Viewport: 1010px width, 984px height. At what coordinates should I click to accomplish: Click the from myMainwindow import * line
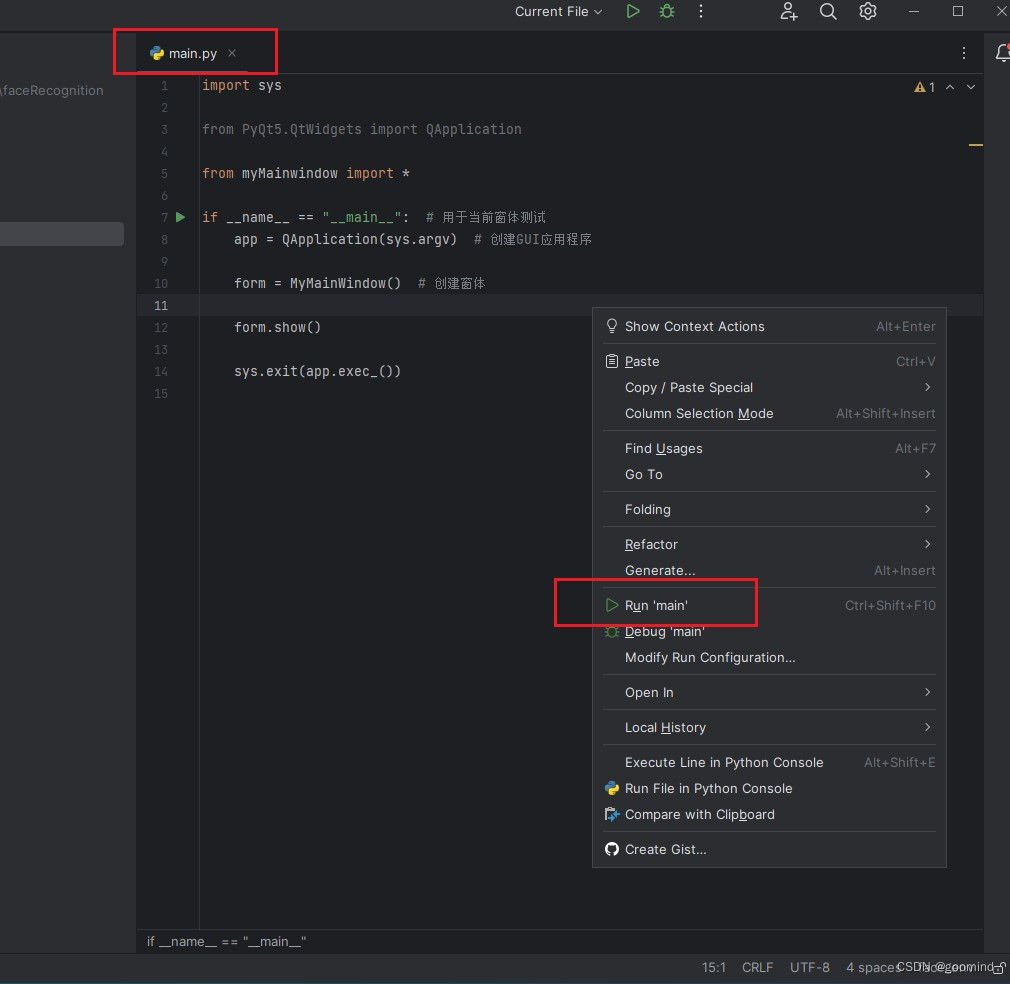point(306,174)
